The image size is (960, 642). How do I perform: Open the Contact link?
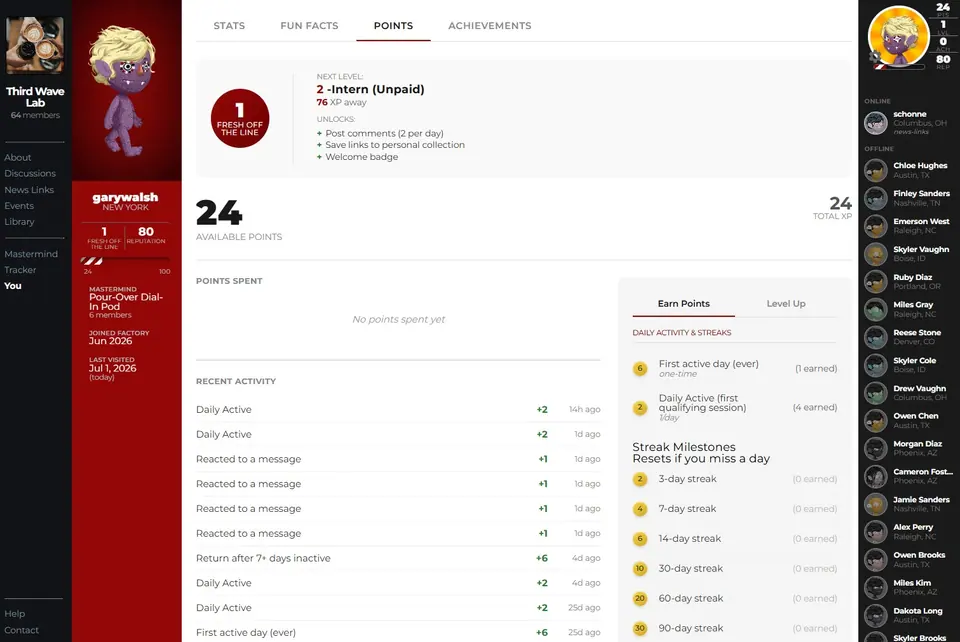pyautogui.click(x=21, y=630)
